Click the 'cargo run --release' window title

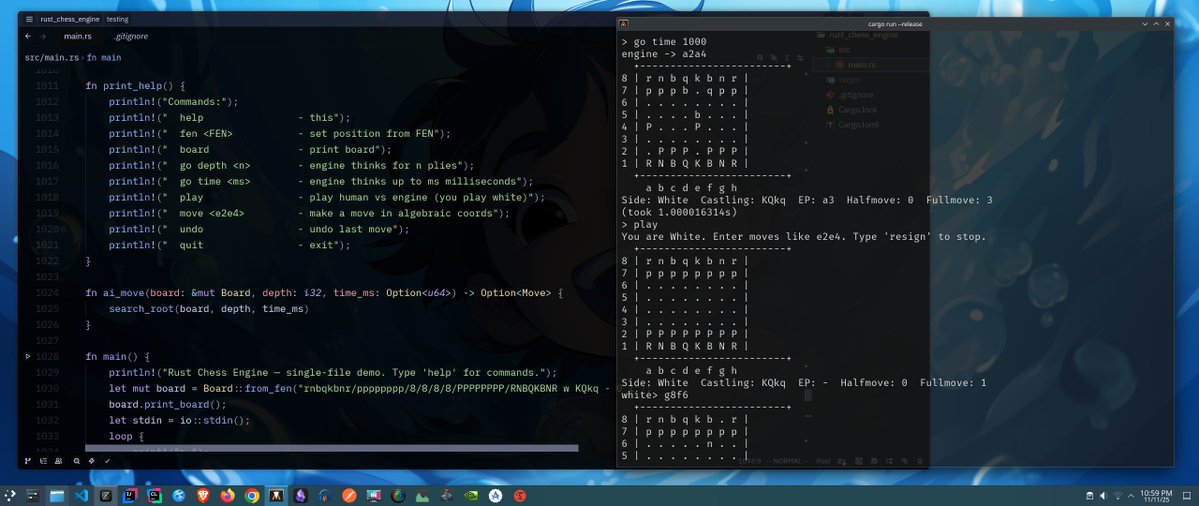(895, 24)
